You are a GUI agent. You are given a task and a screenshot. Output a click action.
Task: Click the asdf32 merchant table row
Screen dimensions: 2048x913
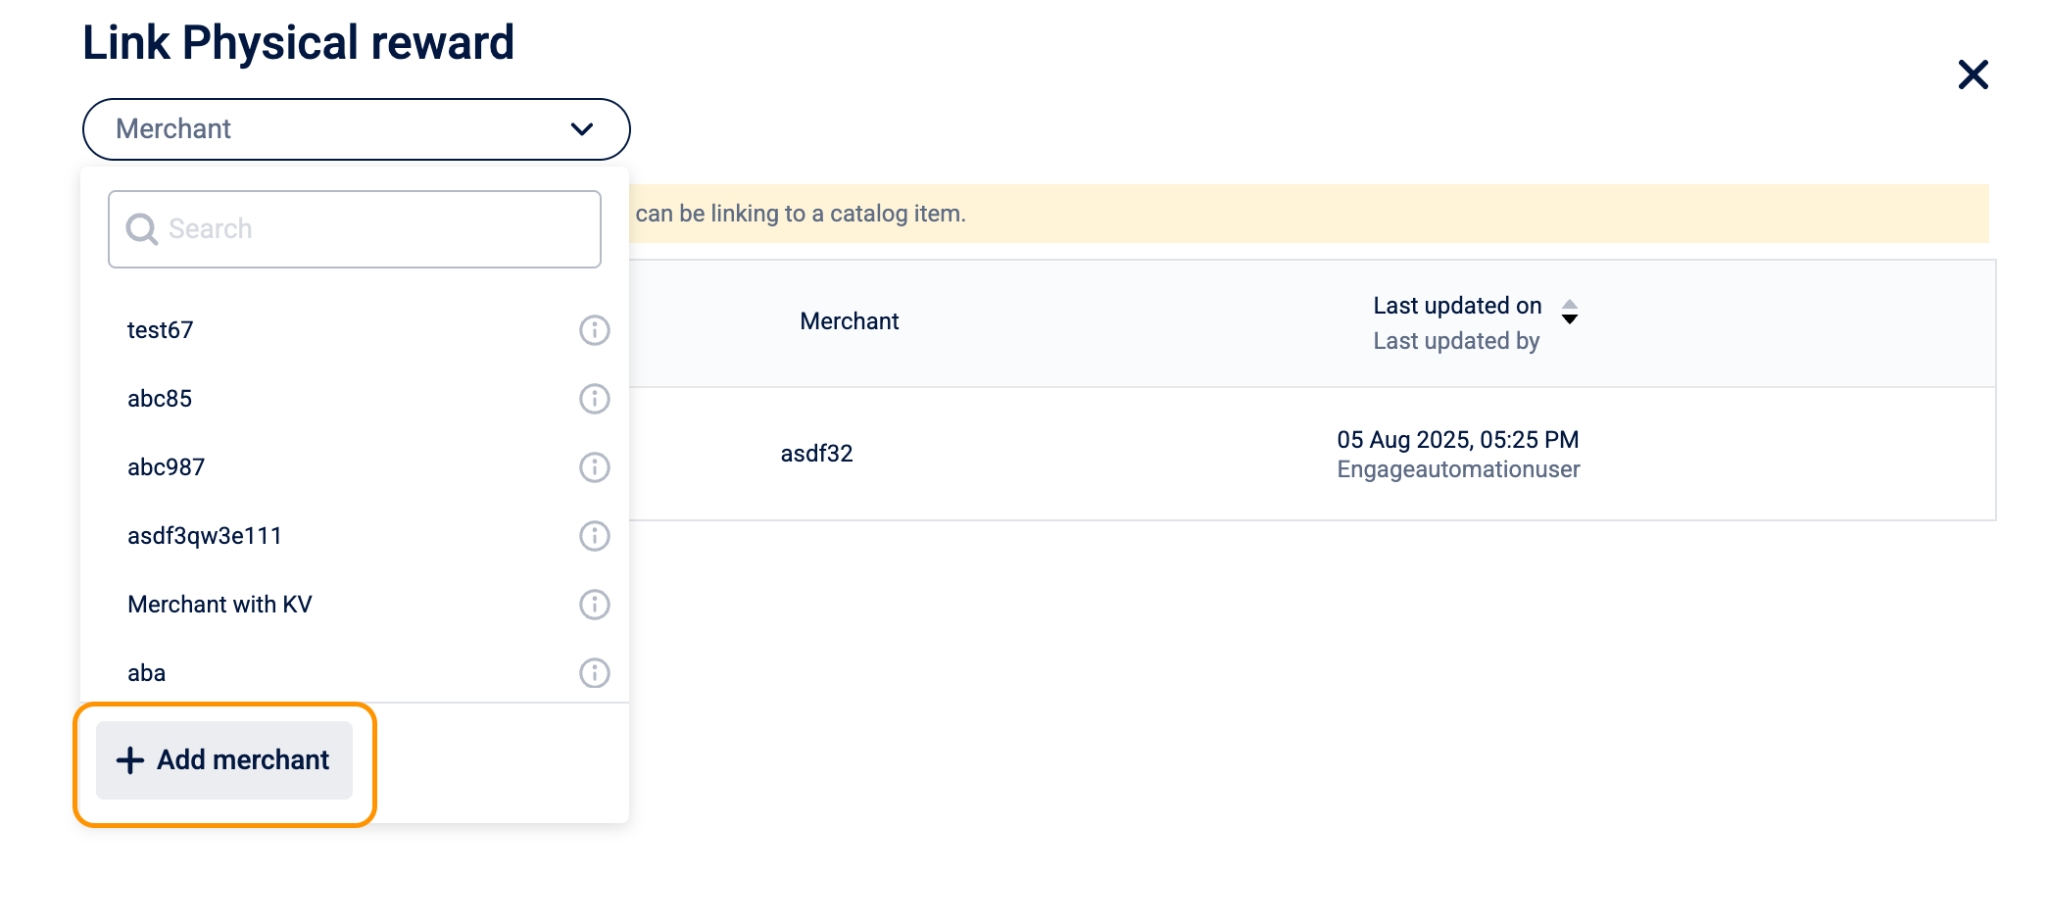(1312, 454)
